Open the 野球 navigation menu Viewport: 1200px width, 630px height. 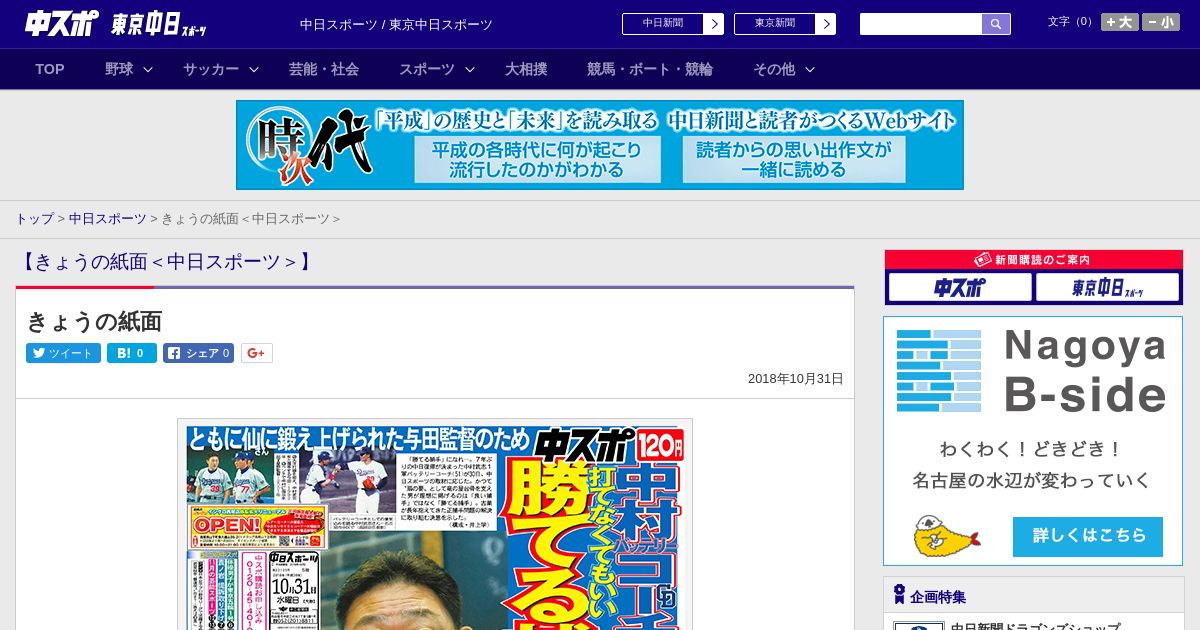(x=119, y=69)
